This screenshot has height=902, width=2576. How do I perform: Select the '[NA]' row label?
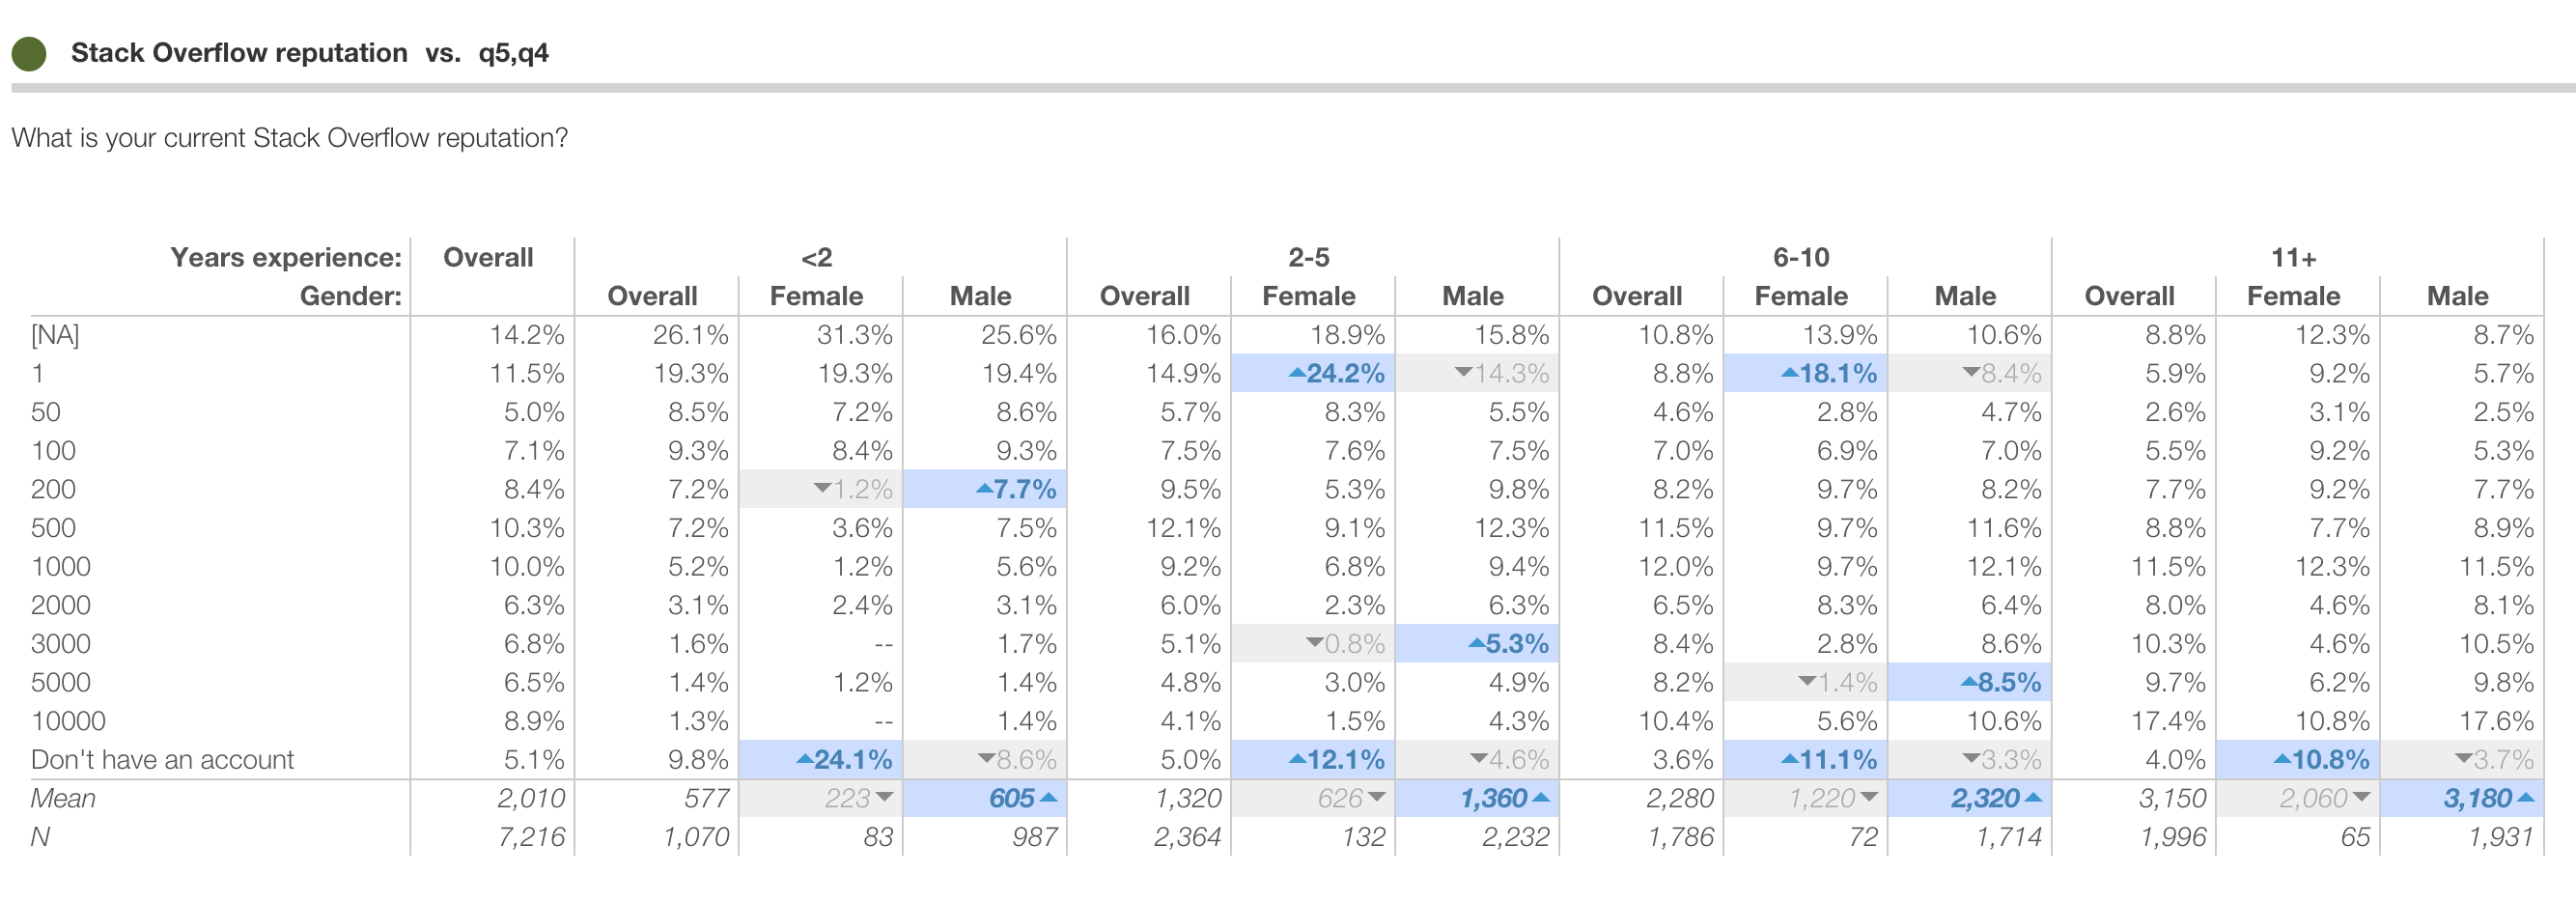(55, 335)
